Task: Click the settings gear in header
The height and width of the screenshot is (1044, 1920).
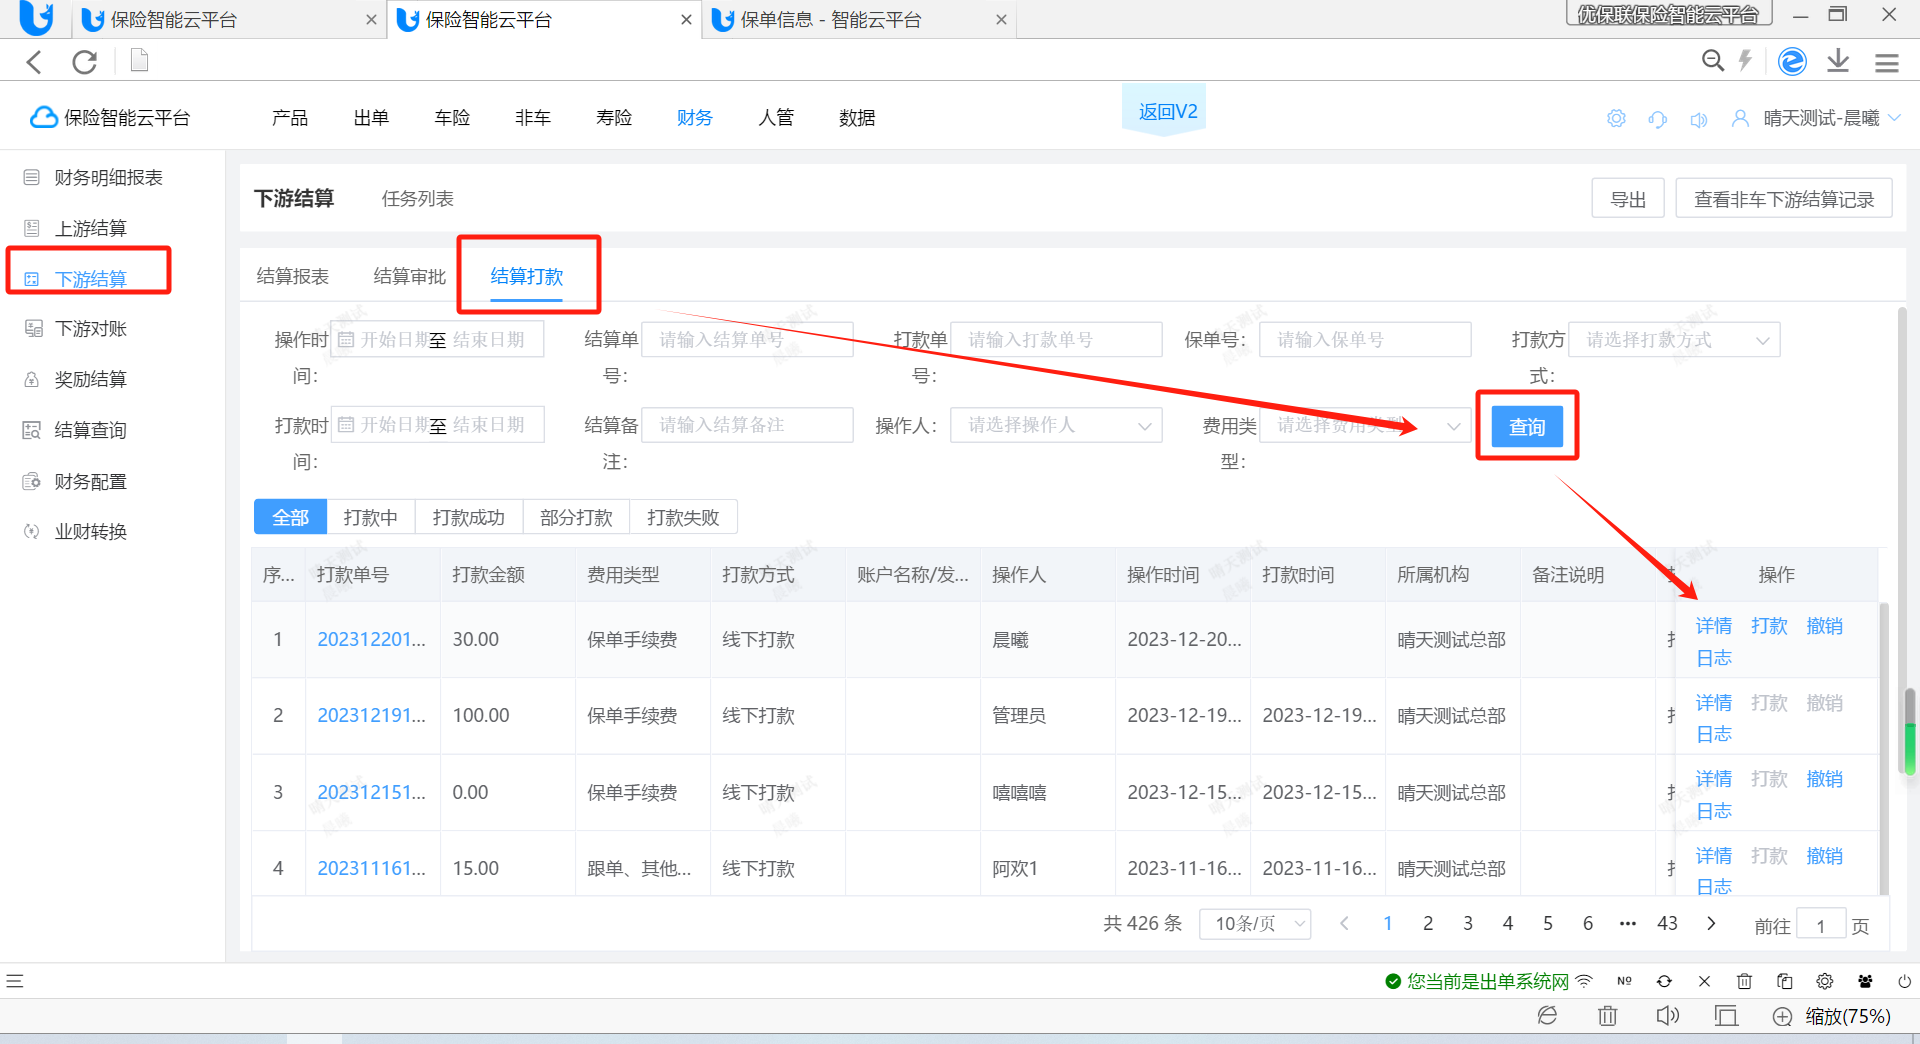Action: pyautogui.click(x=1616, y=119)
